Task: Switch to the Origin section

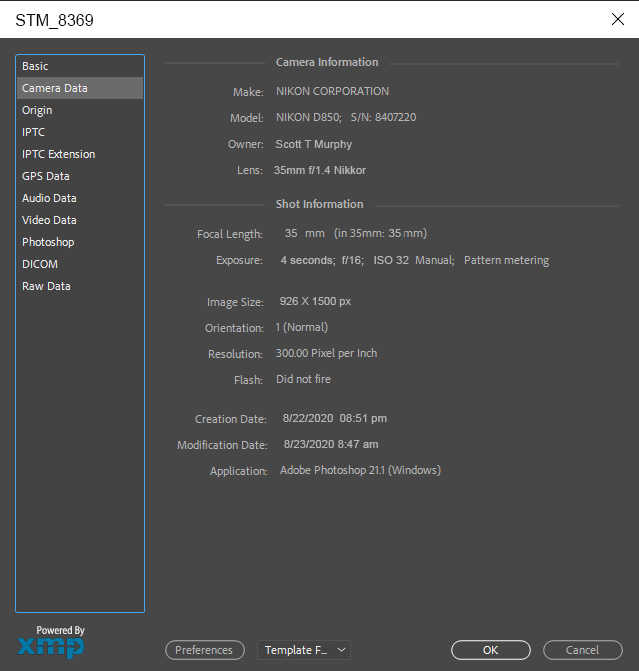Action: [37, 110]
